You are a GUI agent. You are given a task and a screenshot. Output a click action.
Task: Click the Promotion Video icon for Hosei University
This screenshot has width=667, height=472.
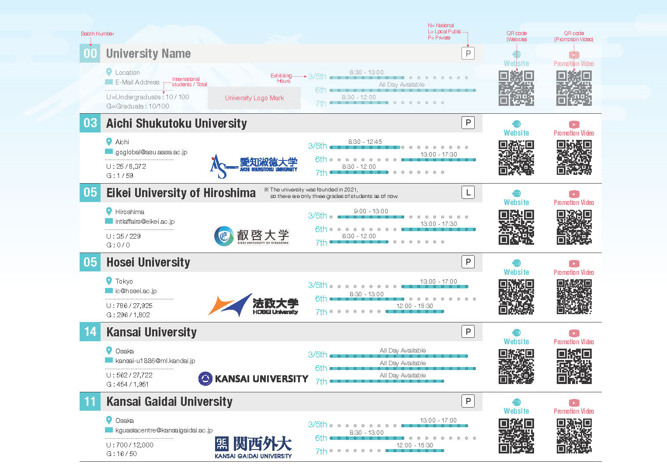(574, 264)
